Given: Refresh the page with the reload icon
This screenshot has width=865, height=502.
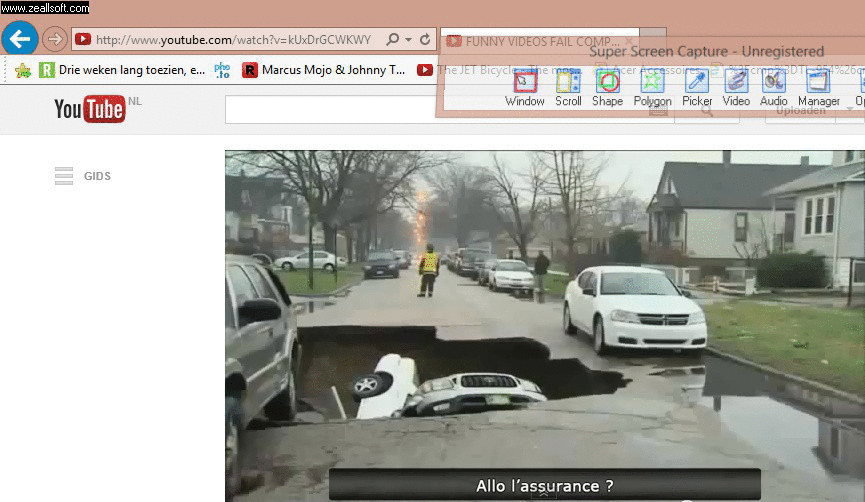Looking at the screenshot, I should click(425, 40).
